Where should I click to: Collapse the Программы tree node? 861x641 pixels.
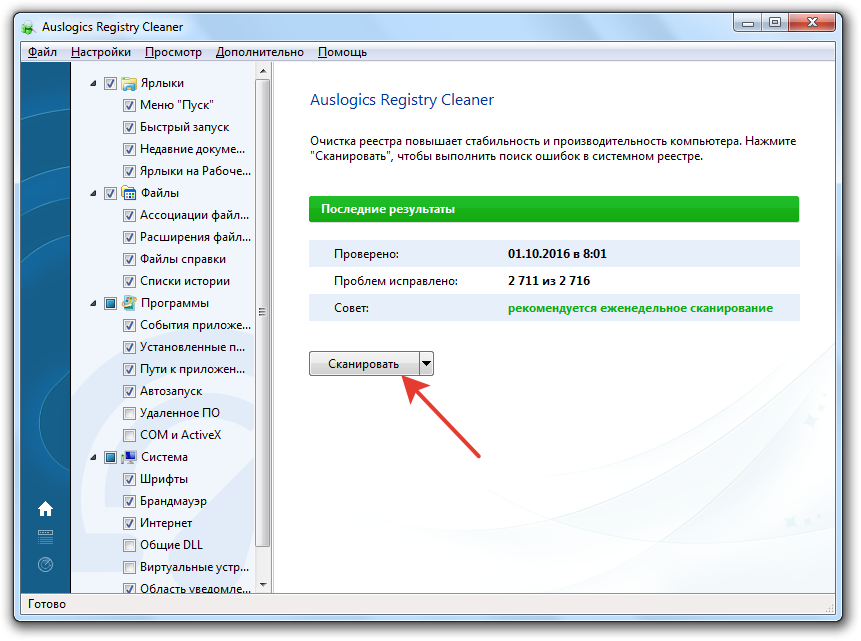[x=93, y=303]
